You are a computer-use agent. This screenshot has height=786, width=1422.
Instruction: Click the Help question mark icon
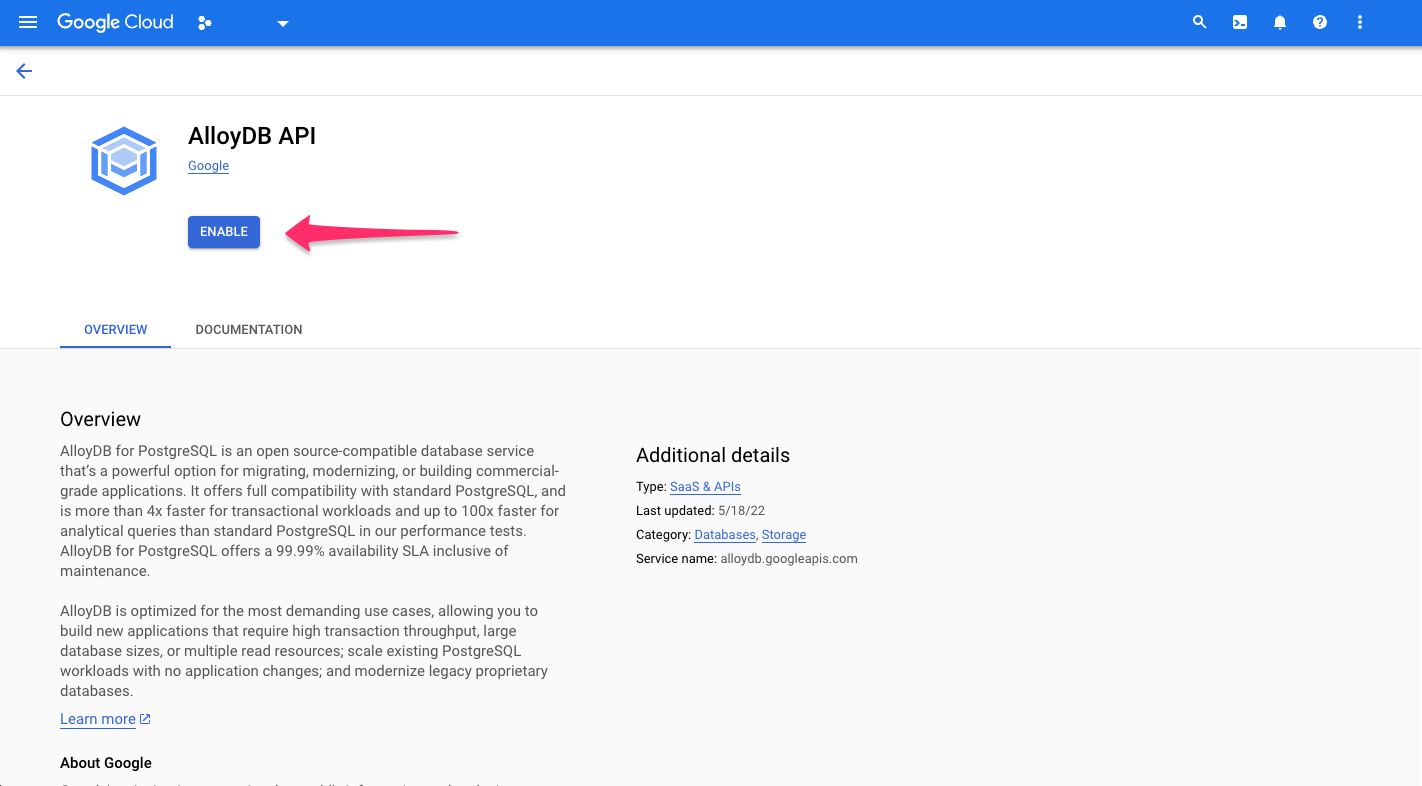click(x=1319, y=22)
